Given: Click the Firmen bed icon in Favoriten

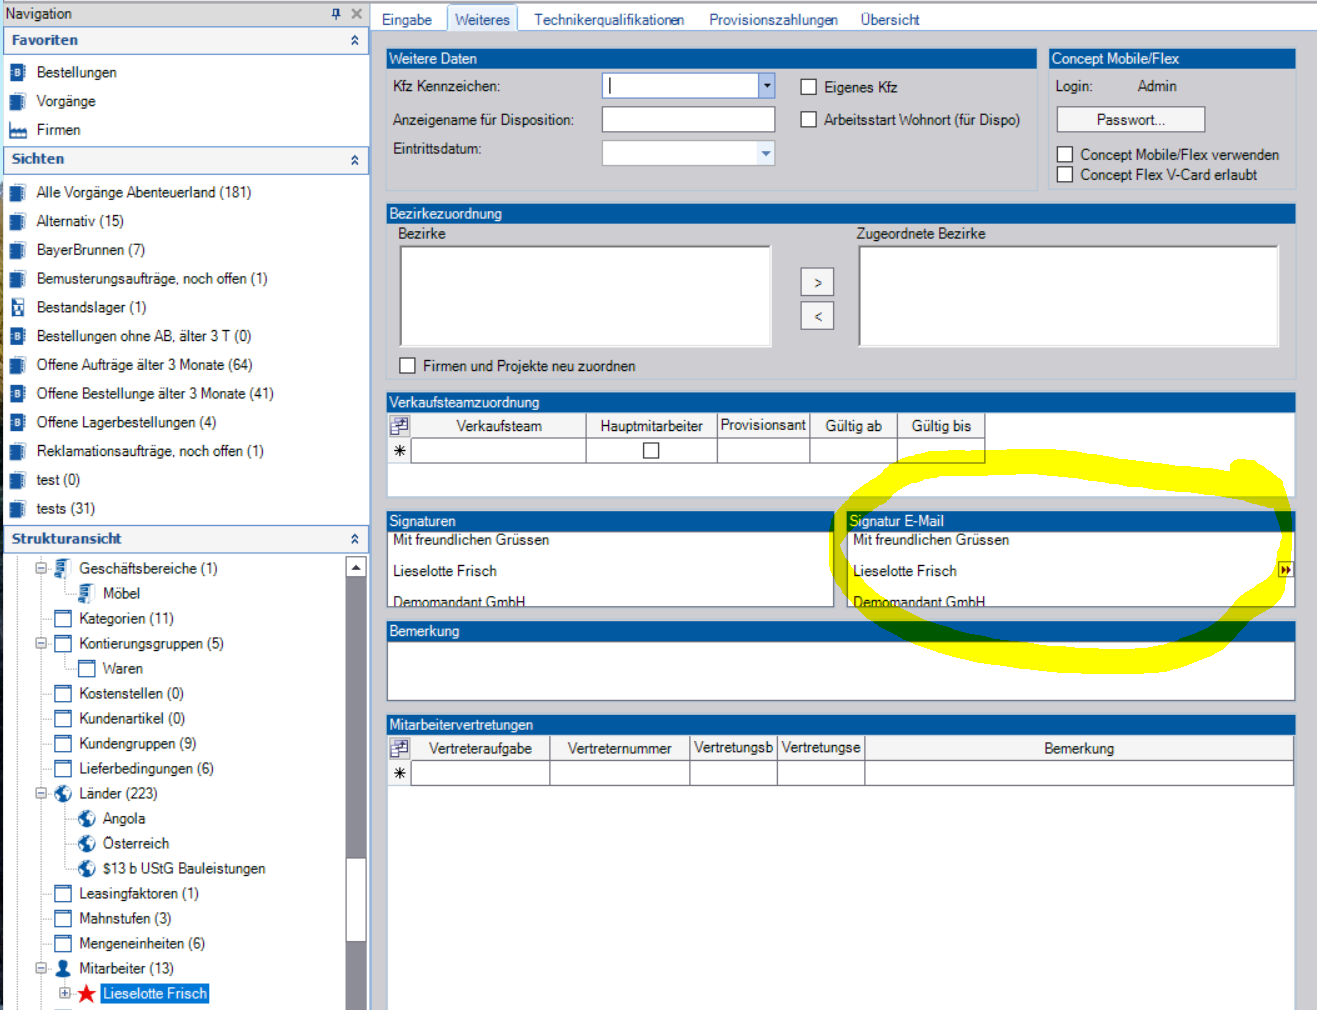Looking at the screenshot, I should pos(17,131).
